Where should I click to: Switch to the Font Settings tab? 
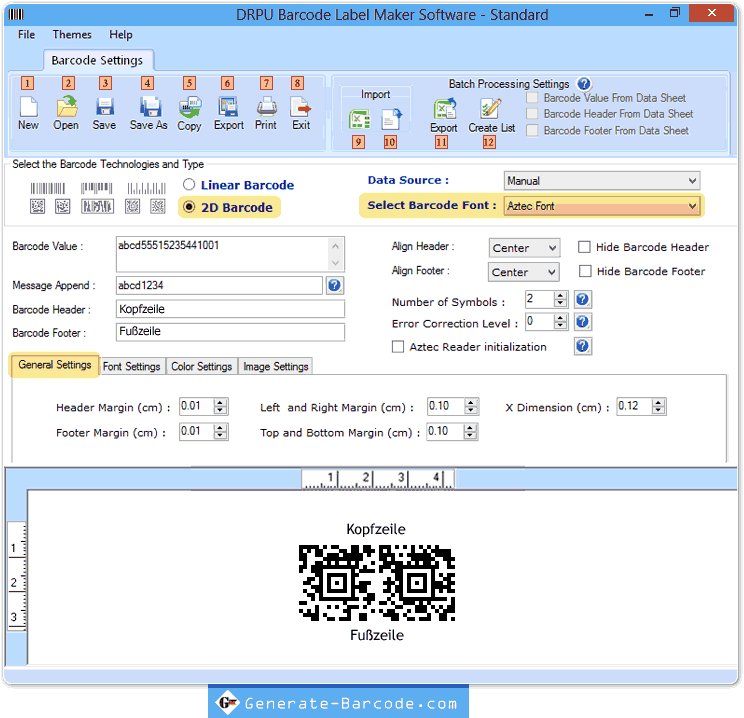tap(131, 366)
